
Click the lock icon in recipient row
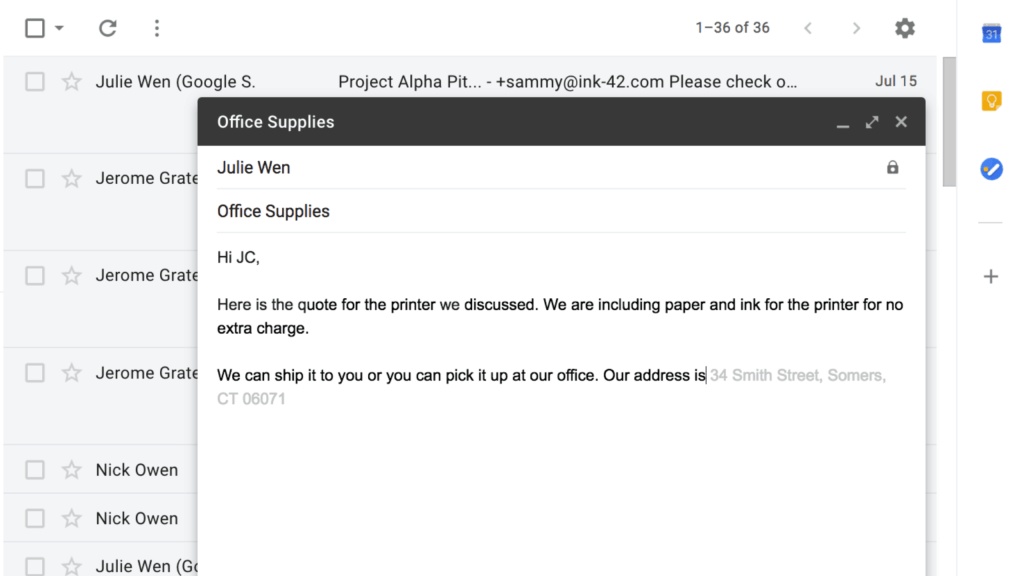pyautogui.click(x=892, y=168)
